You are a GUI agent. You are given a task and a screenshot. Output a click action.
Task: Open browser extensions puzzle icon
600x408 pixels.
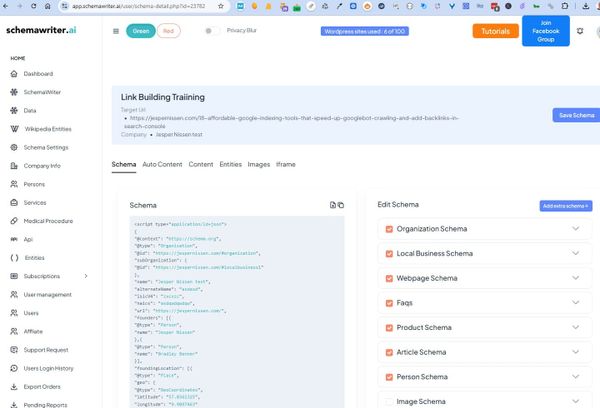(565, 6)
